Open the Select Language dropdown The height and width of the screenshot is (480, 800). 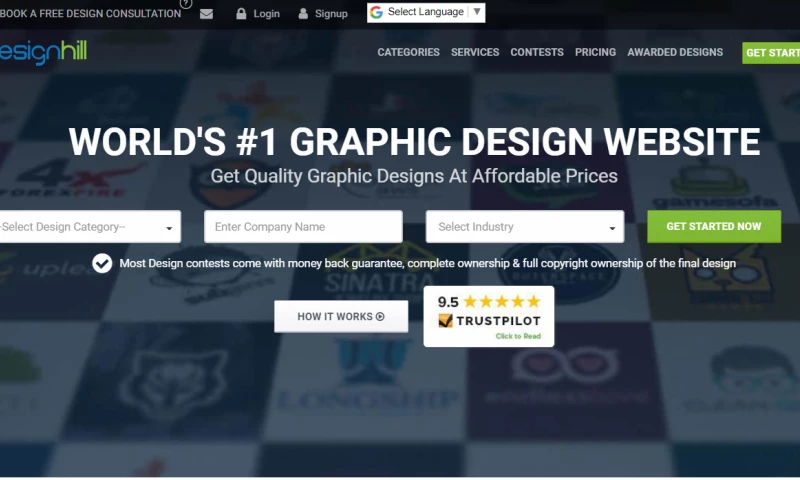point(426,13)
